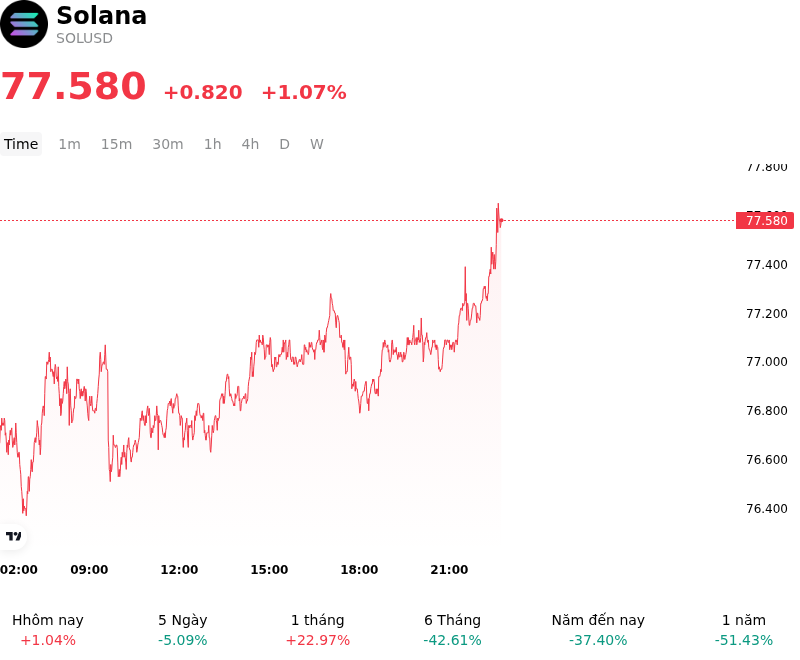Open the TradingView logo badge
800x660 pixels.
point(13,536)
